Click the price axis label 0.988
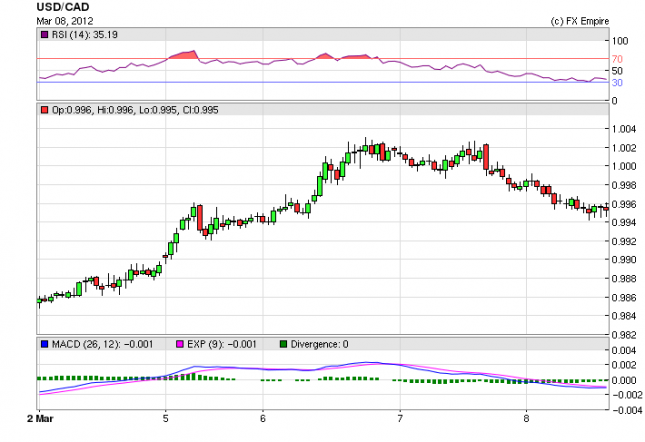The width and height of the screenshot is (645, 442). pyautogui.click(x=624, y=279)
